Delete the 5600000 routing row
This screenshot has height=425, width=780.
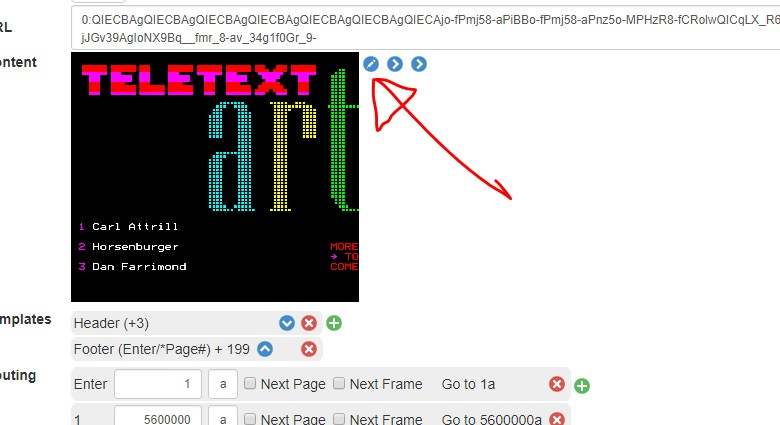click(x=557, y=419)
